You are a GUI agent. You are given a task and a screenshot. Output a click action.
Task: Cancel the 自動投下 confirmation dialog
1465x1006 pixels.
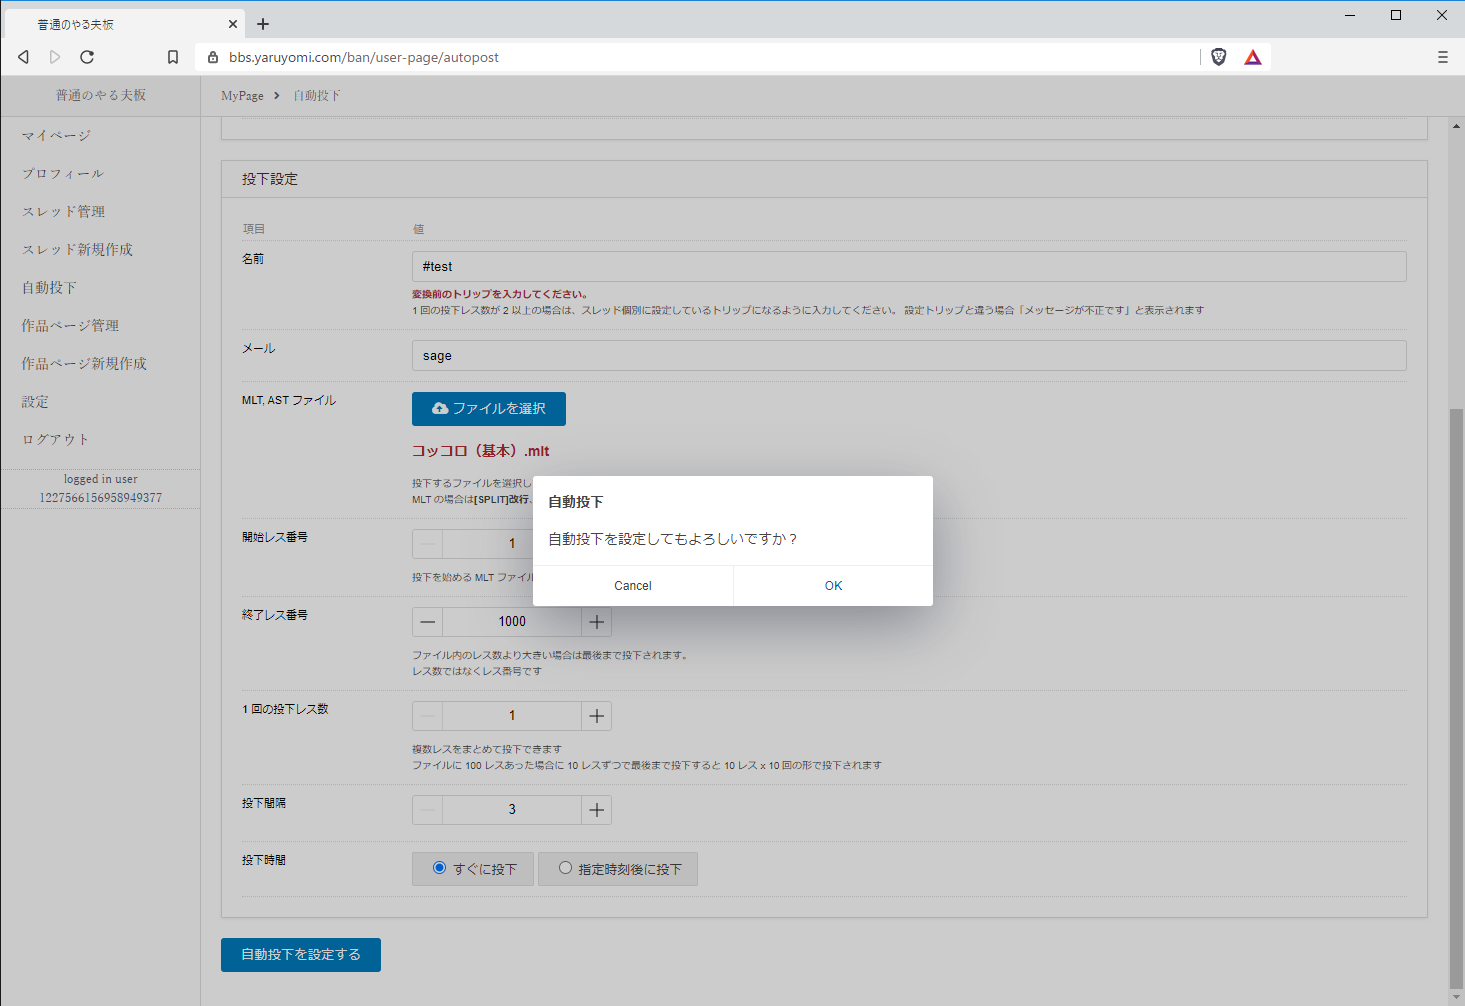tap(633, 586)
